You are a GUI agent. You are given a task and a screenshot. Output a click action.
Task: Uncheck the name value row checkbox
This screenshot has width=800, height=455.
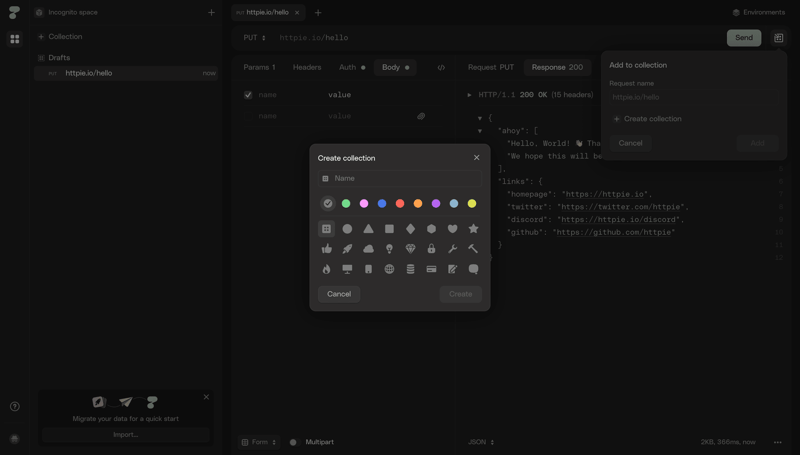[248, 95]
